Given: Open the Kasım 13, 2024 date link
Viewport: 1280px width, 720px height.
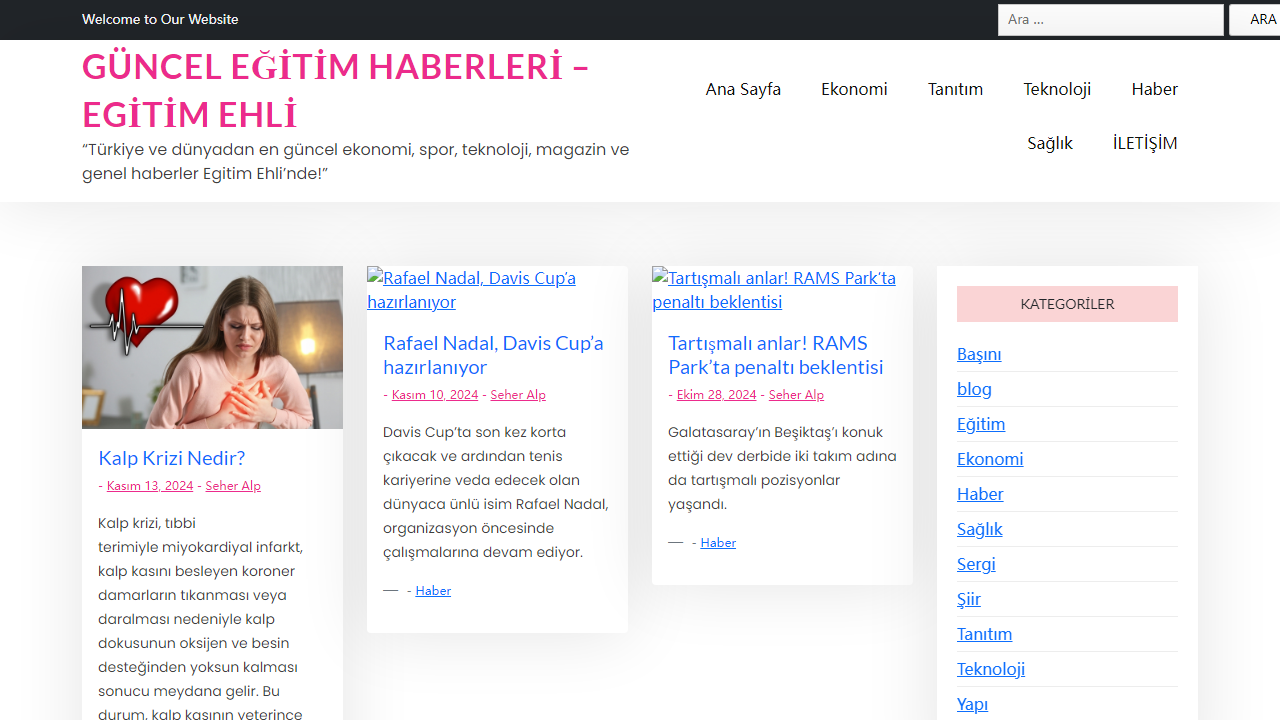Looking at the screenshot, I should (149, 485).
